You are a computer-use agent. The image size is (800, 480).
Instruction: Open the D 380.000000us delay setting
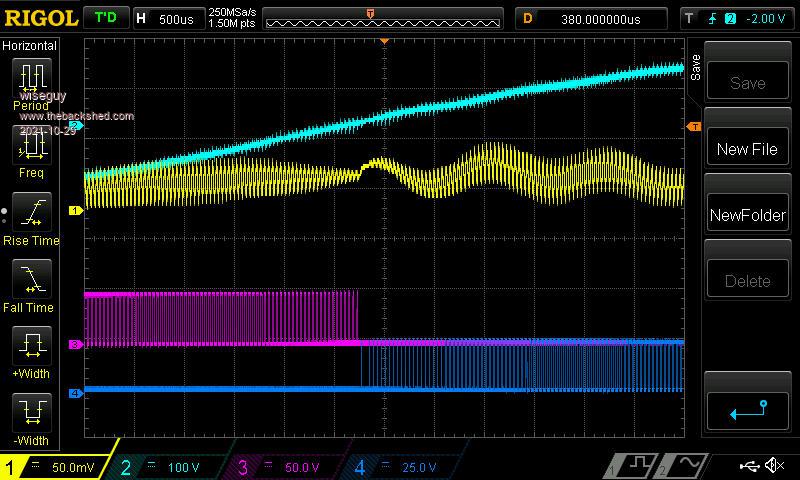pyautogui.click(x=591, y=18)
